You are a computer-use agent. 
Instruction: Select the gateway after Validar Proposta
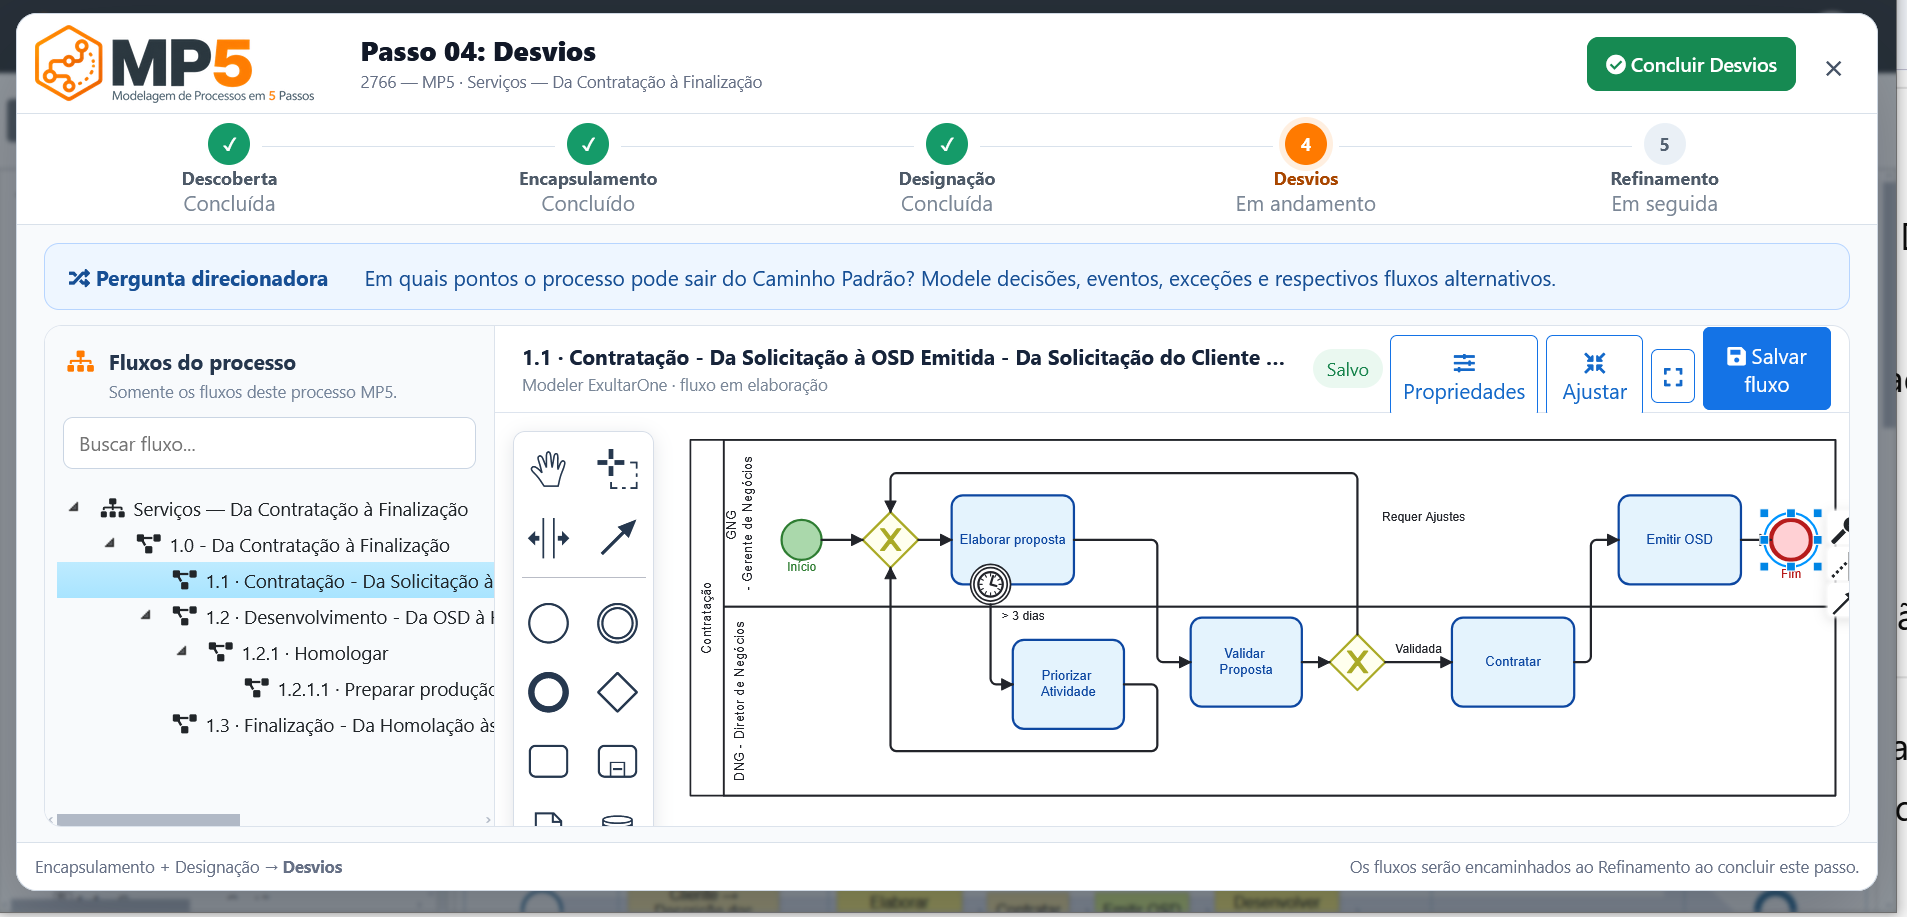pyautogui.click(x=1357, y=662)
